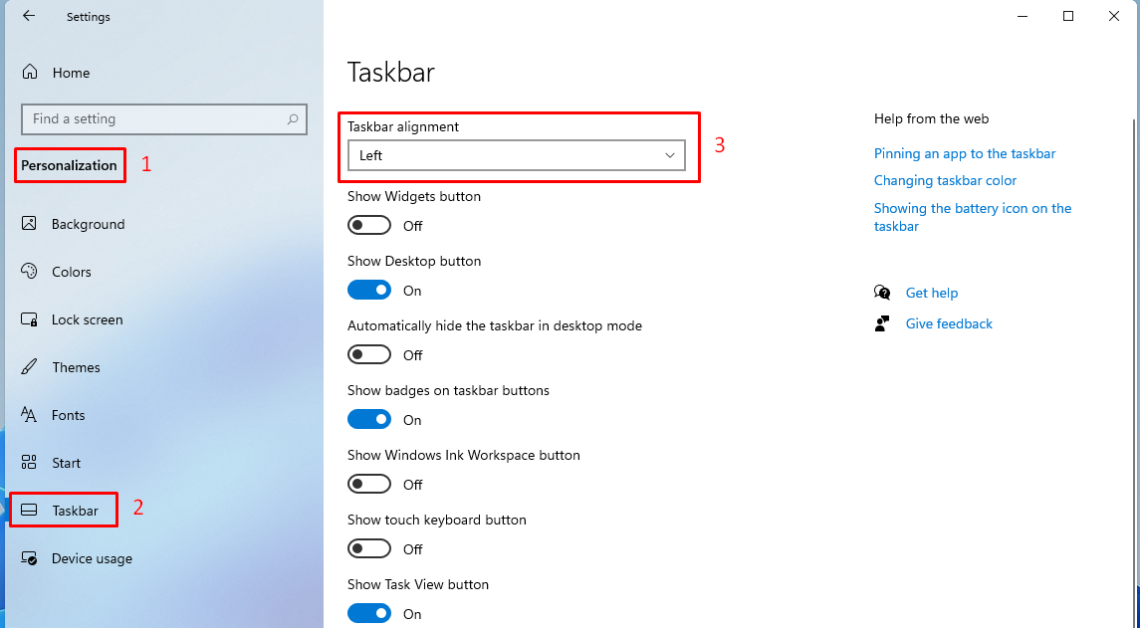The image size is (1140, 628).
Task: Select the Start settings icon
Action: 29,462
